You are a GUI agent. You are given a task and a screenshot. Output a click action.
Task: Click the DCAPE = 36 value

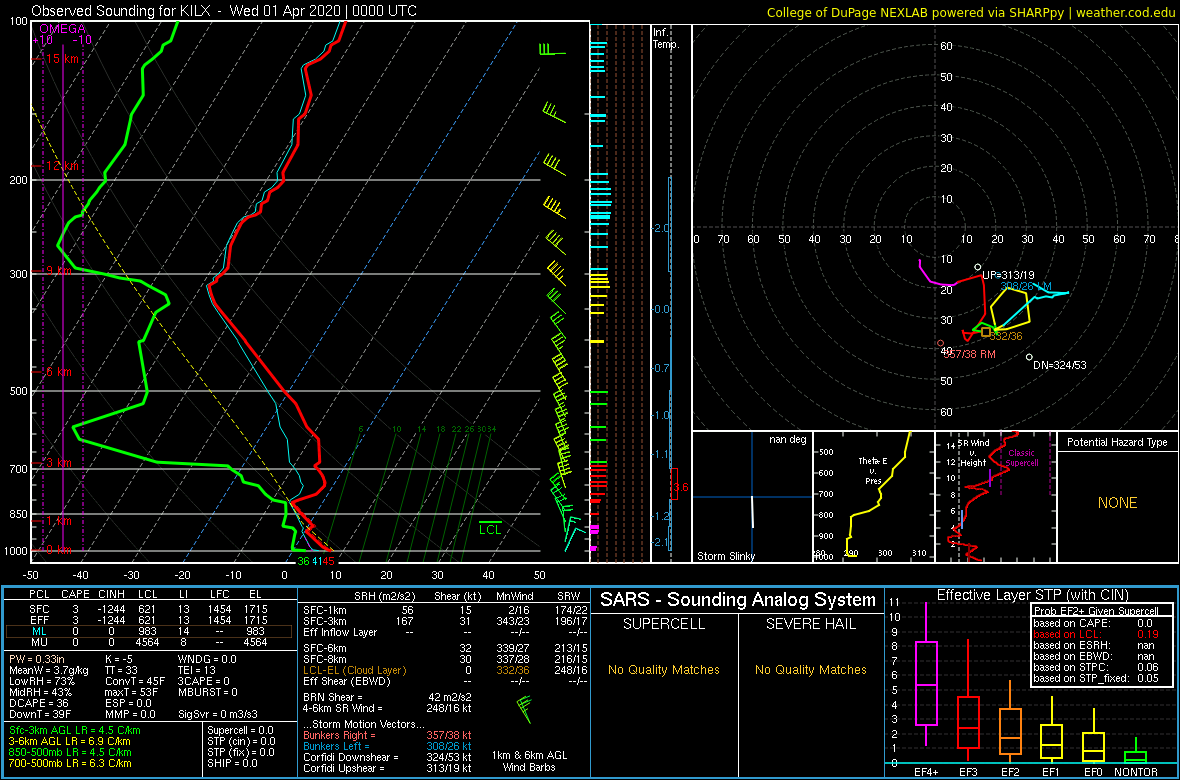pyautogui.click(x=39, y=703)
